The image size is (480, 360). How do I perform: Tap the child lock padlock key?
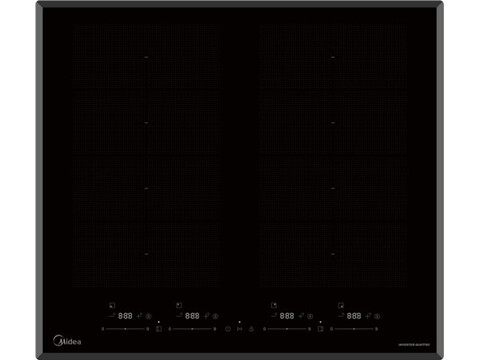click(251, 329)
